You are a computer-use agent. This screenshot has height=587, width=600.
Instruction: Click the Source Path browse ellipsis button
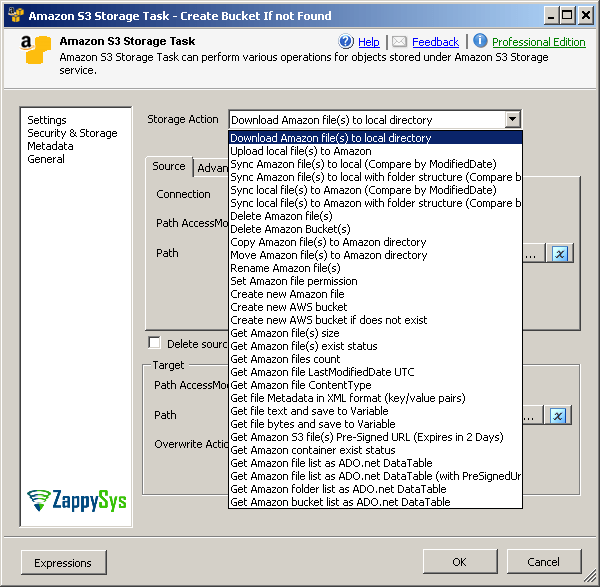click(533, 253)
